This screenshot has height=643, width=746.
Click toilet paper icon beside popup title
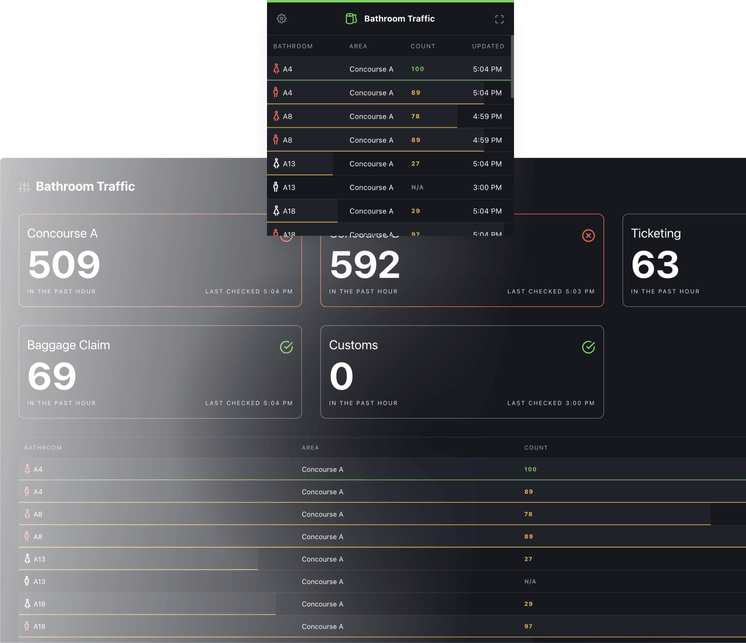[351, 19]
